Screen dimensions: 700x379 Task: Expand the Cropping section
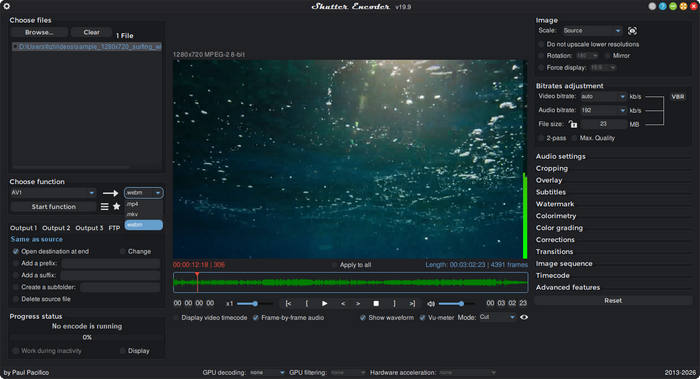click(552, 168)
